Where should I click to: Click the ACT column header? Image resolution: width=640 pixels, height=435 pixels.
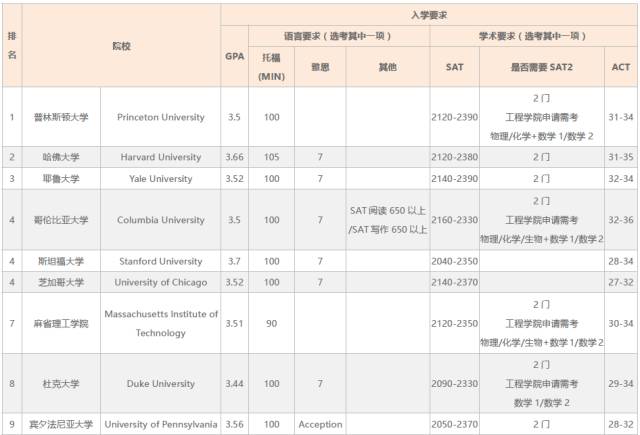(620, 67)
